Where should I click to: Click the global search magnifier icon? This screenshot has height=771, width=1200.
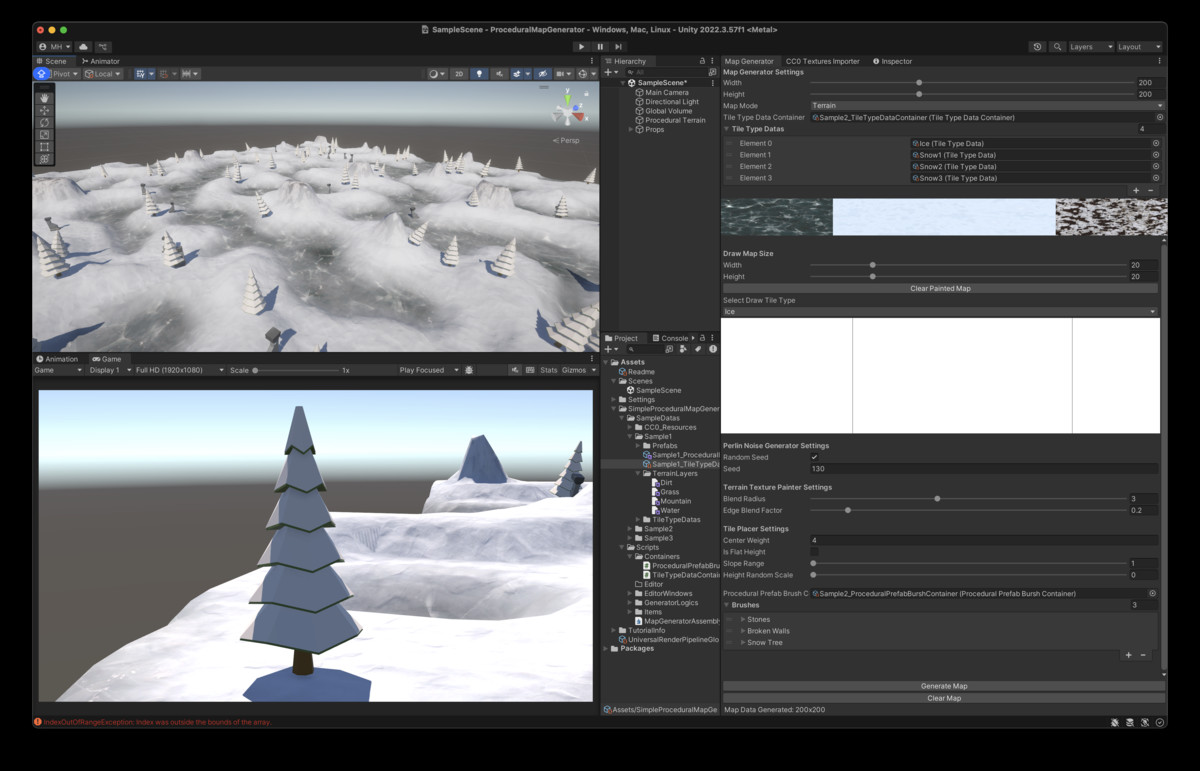(1057, 47)
